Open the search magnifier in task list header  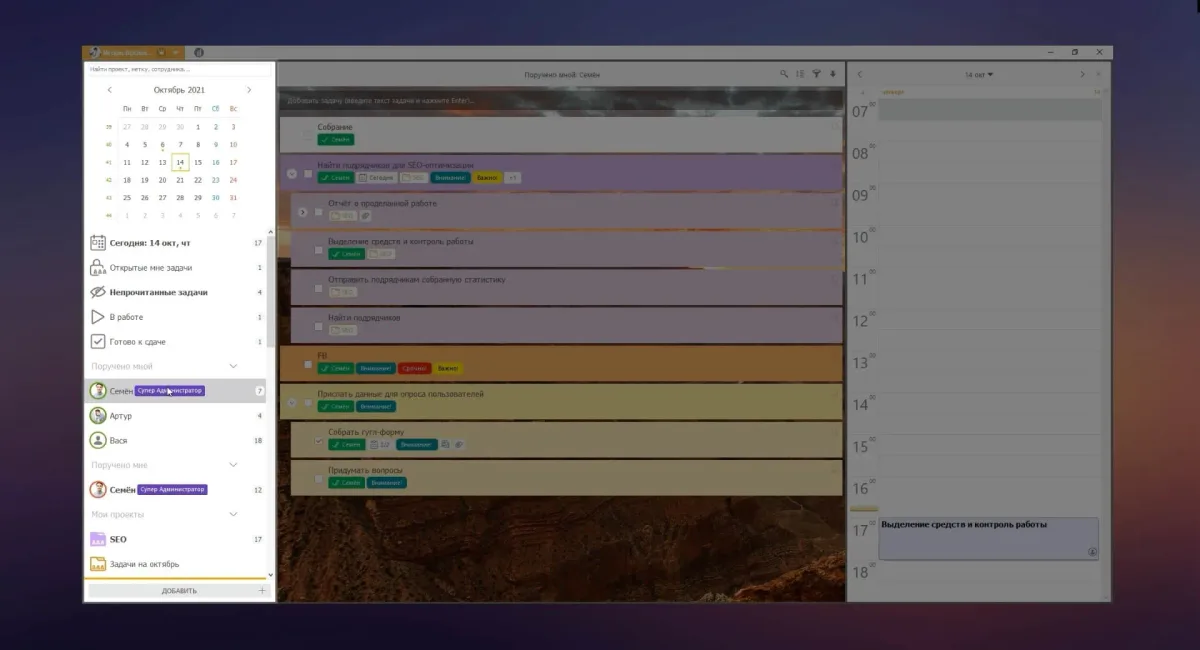click(784, 74)
